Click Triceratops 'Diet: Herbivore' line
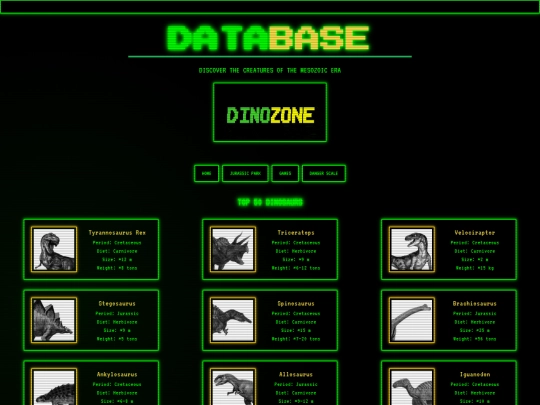Viewport: 540px width, 405px height. [296, 251]
